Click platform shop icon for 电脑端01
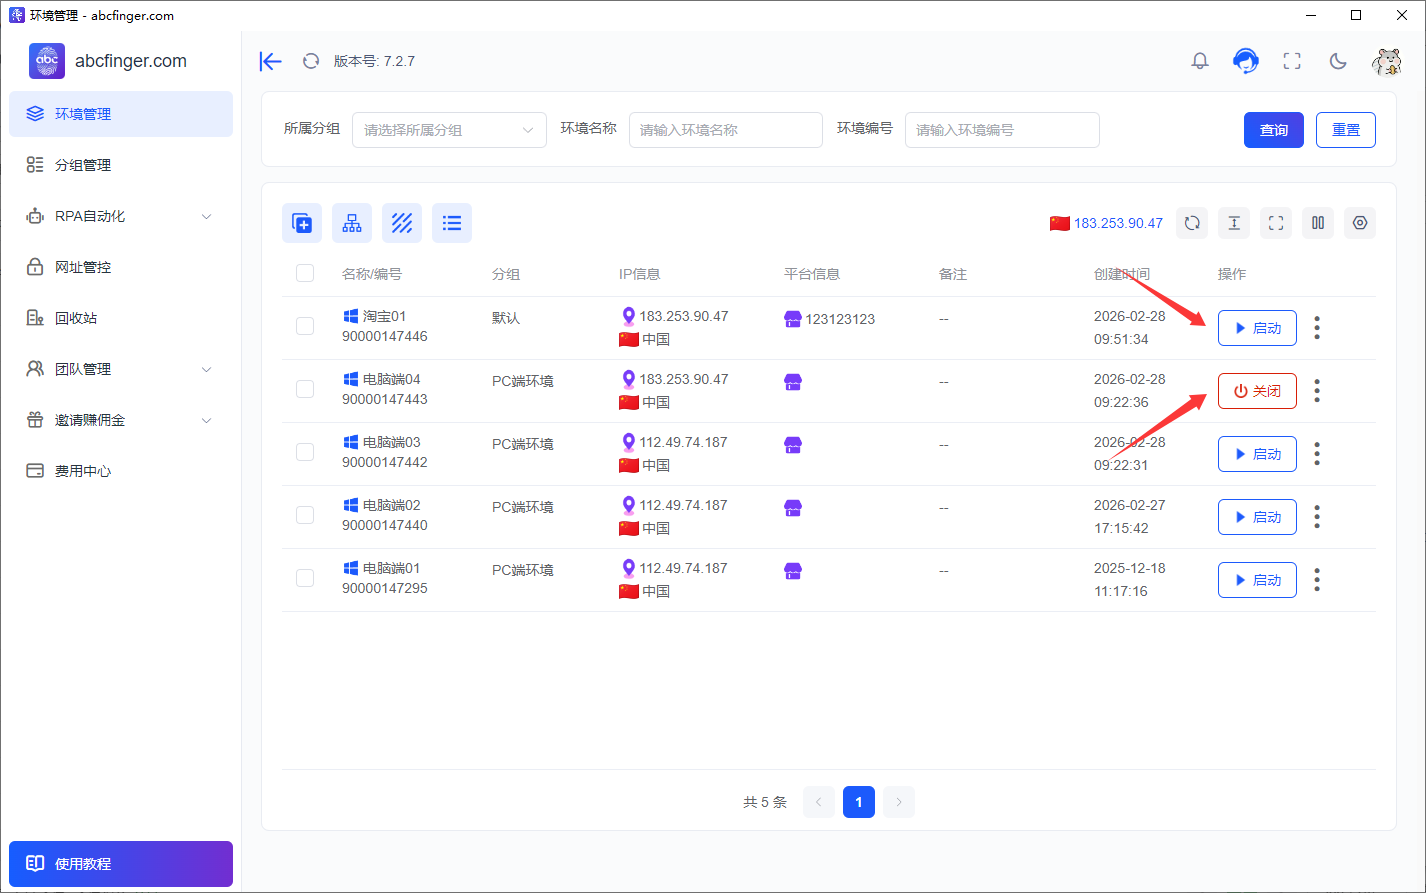1426x893 pixels. point(793,571)
